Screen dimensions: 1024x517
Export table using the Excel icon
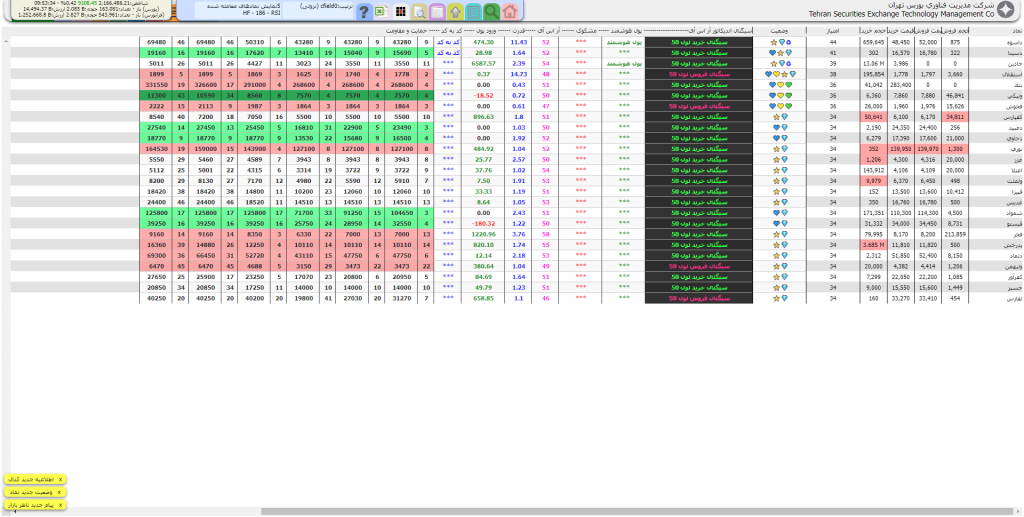click(382, 12)
